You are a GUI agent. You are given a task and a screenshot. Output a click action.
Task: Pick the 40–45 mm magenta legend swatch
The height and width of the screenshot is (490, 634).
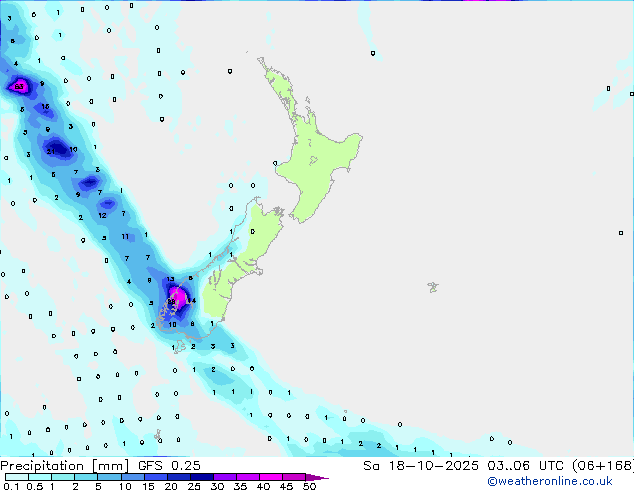coord(271,477)
